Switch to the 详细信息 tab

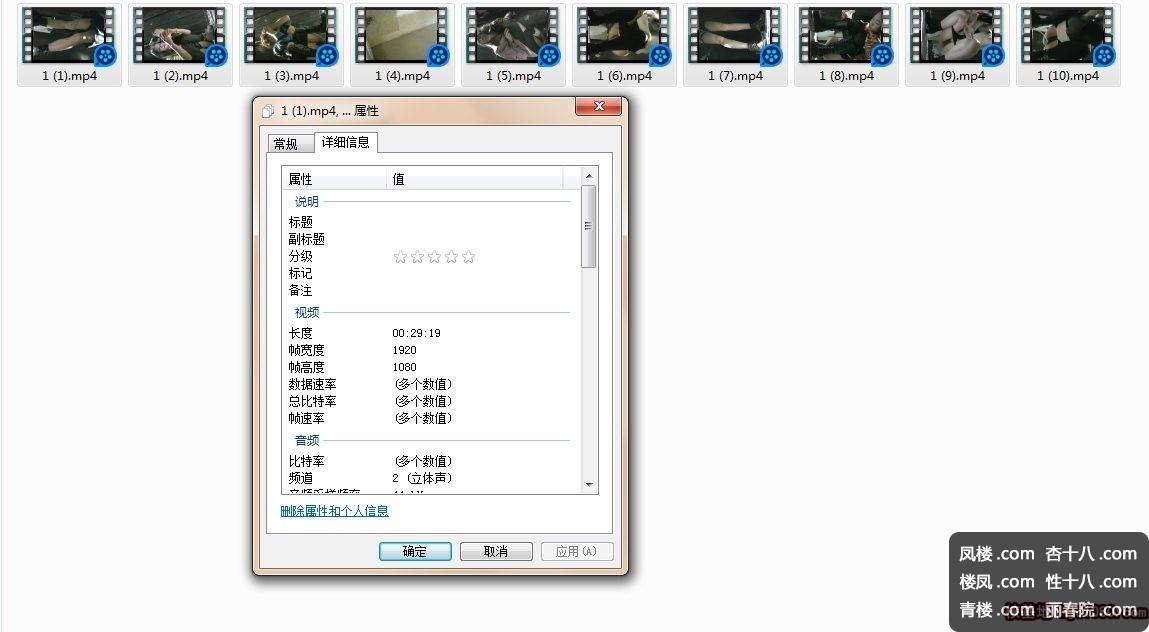(x=346, y=142)
